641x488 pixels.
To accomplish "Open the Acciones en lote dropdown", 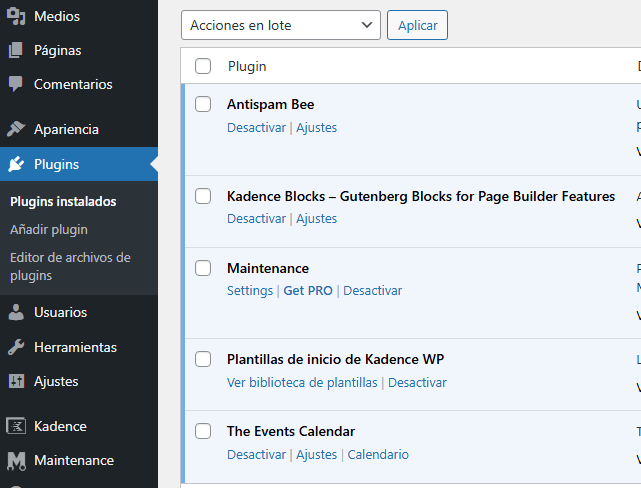I will [280, 25].
